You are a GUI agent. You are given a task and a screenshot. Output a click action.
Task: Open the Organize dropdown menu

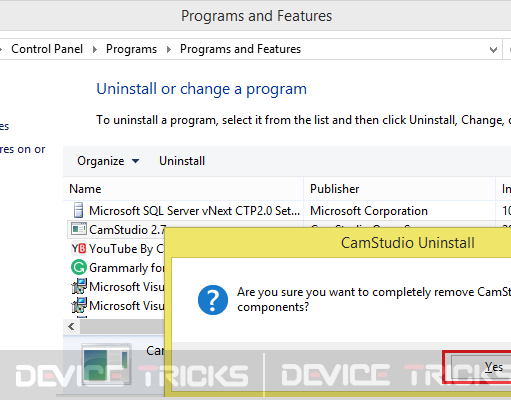[108, 161]
